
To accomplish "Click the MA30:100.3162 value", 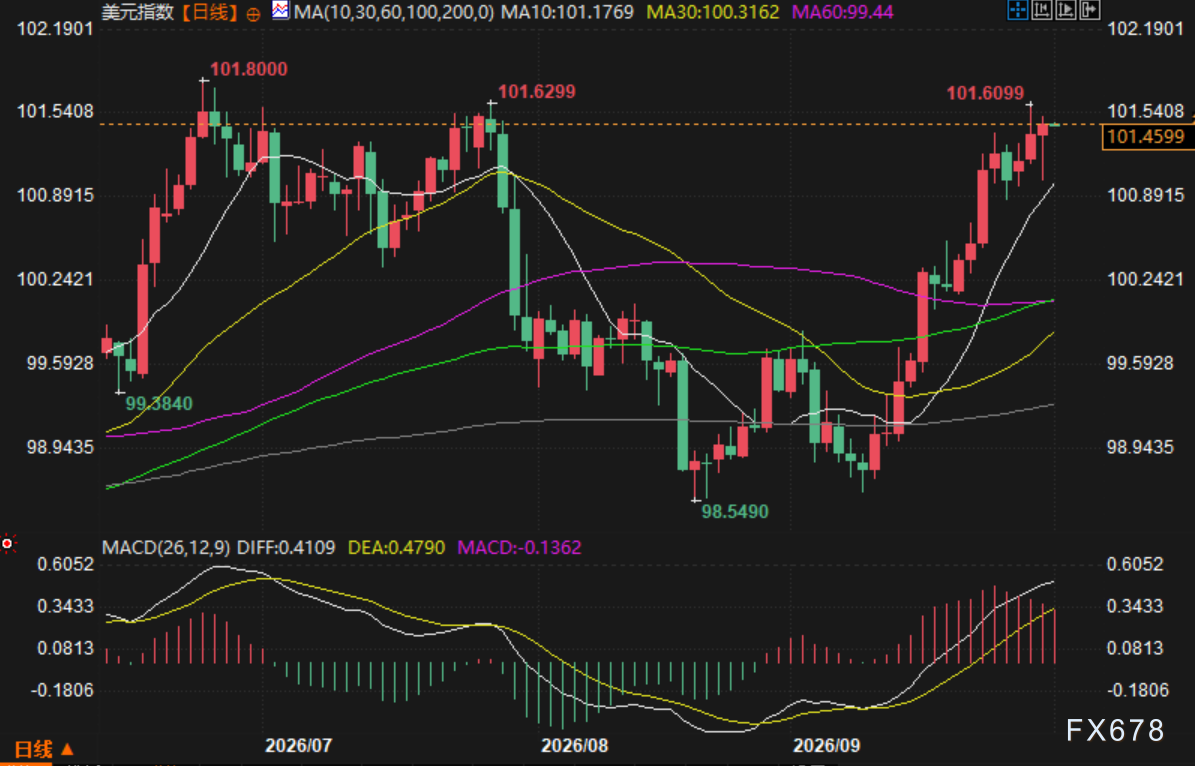I will pyautogui.click(x=713, y=12).
